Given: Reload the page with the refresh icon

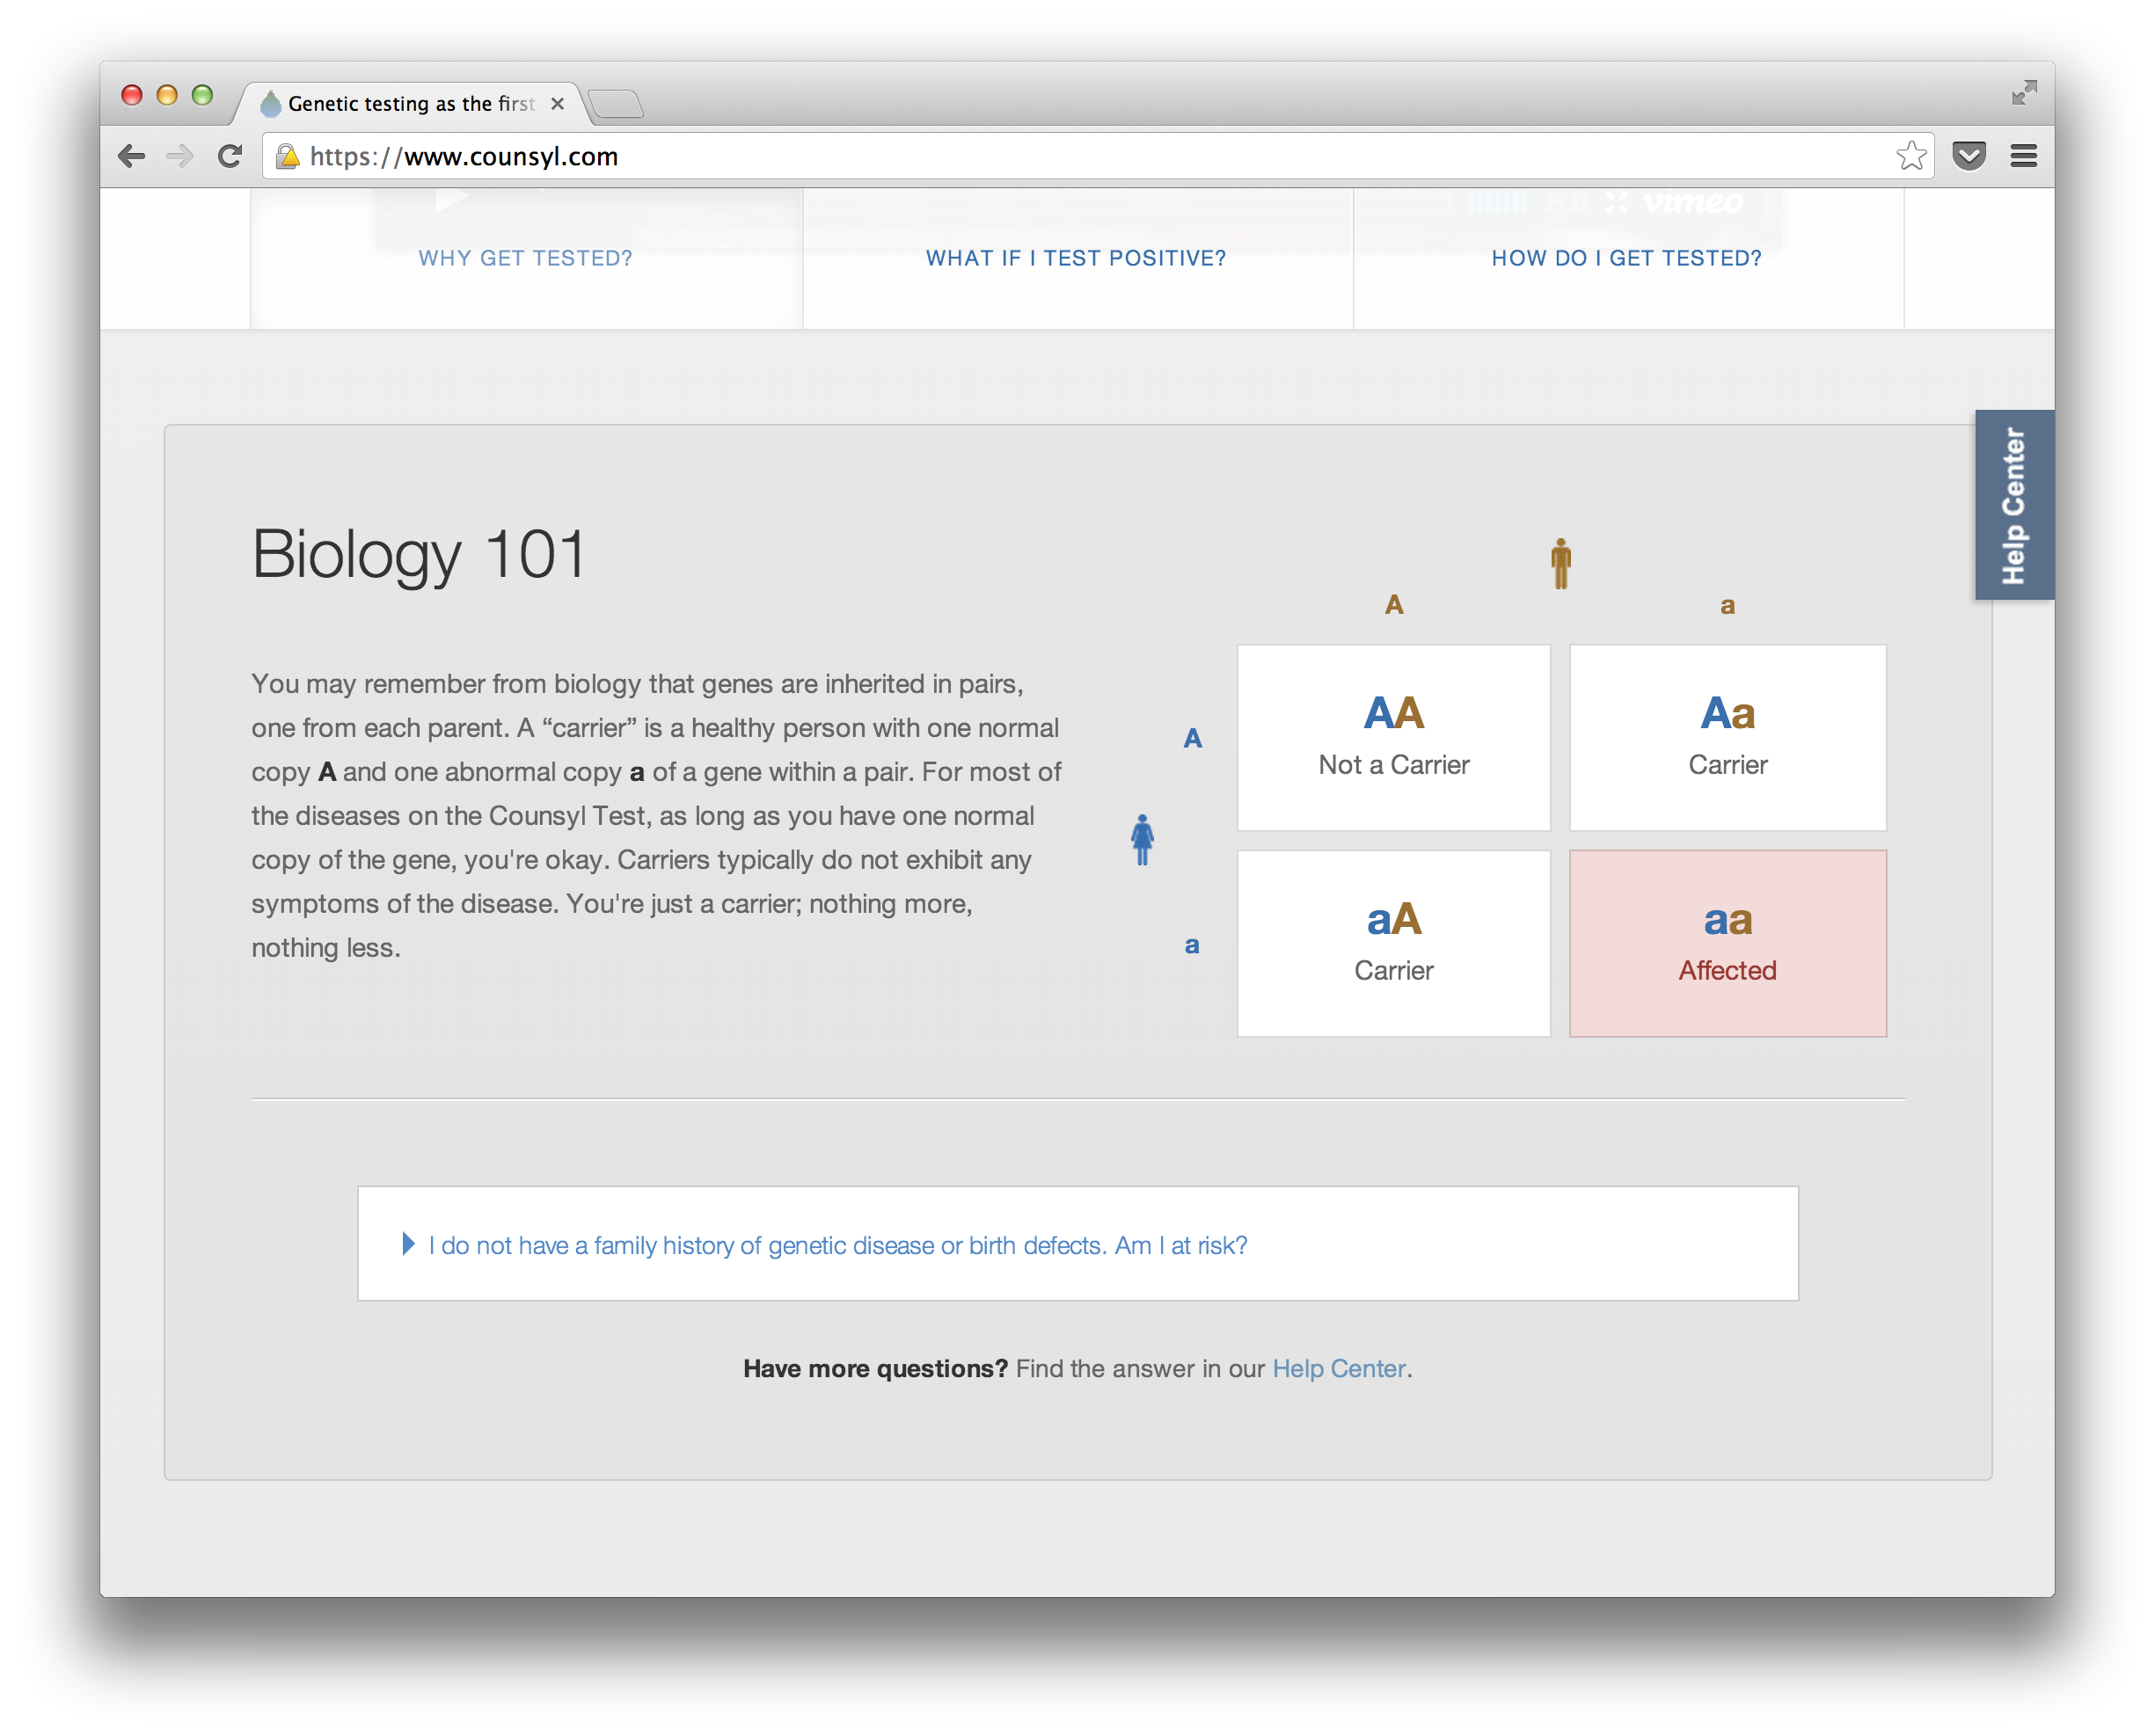Looking at the screenshot, I should 230,156.
